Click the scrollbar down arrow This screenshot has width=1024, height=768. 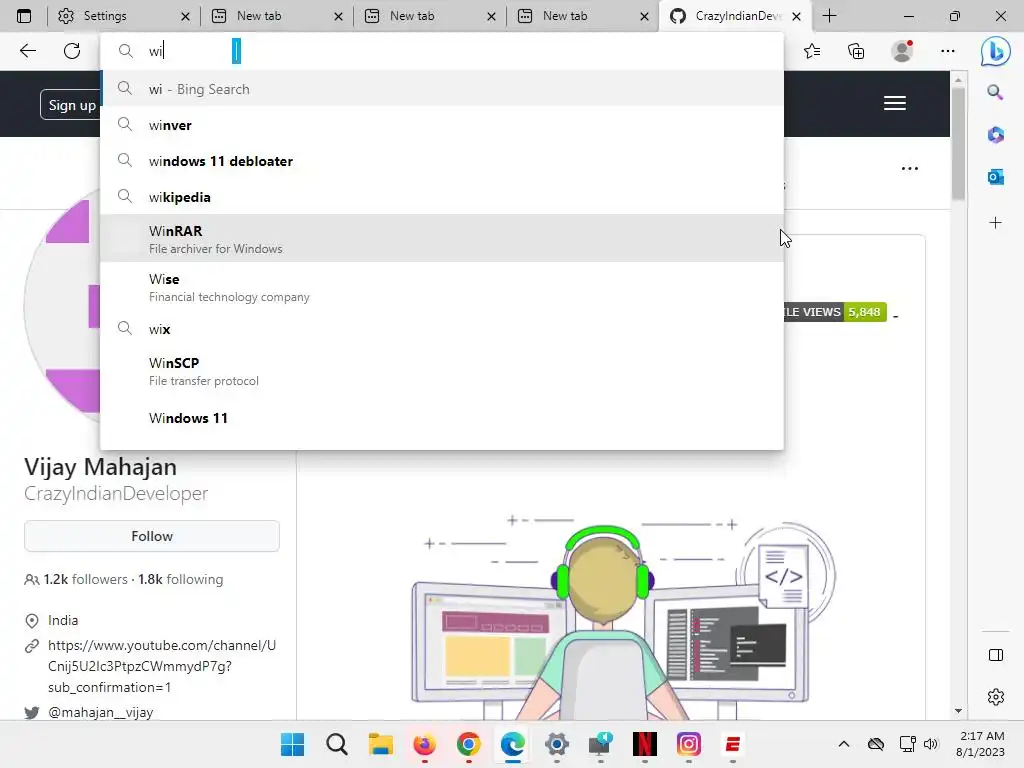click(958, 711)
